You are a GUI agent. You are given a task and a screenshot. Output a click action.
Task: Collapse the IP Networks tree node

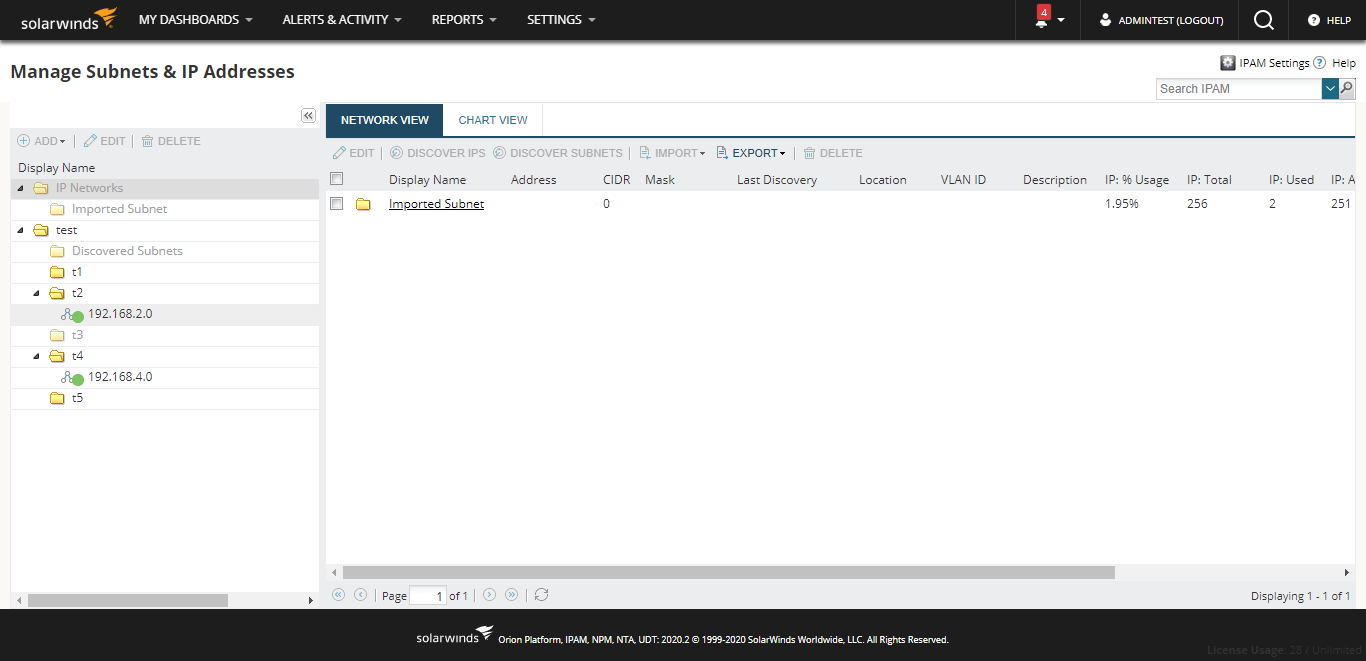coord(21,188)
